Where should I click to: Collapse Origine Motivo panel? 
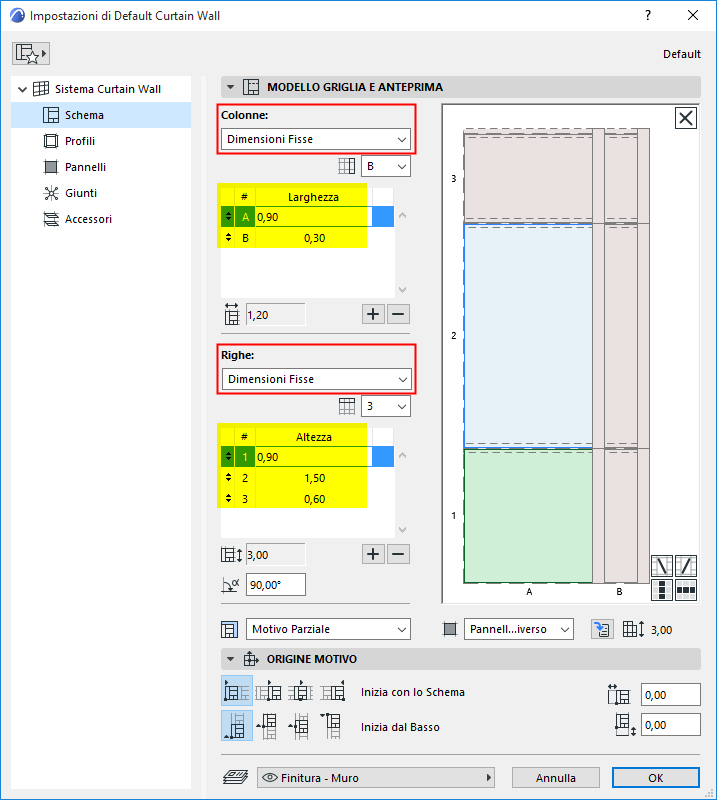pos(230,659)
